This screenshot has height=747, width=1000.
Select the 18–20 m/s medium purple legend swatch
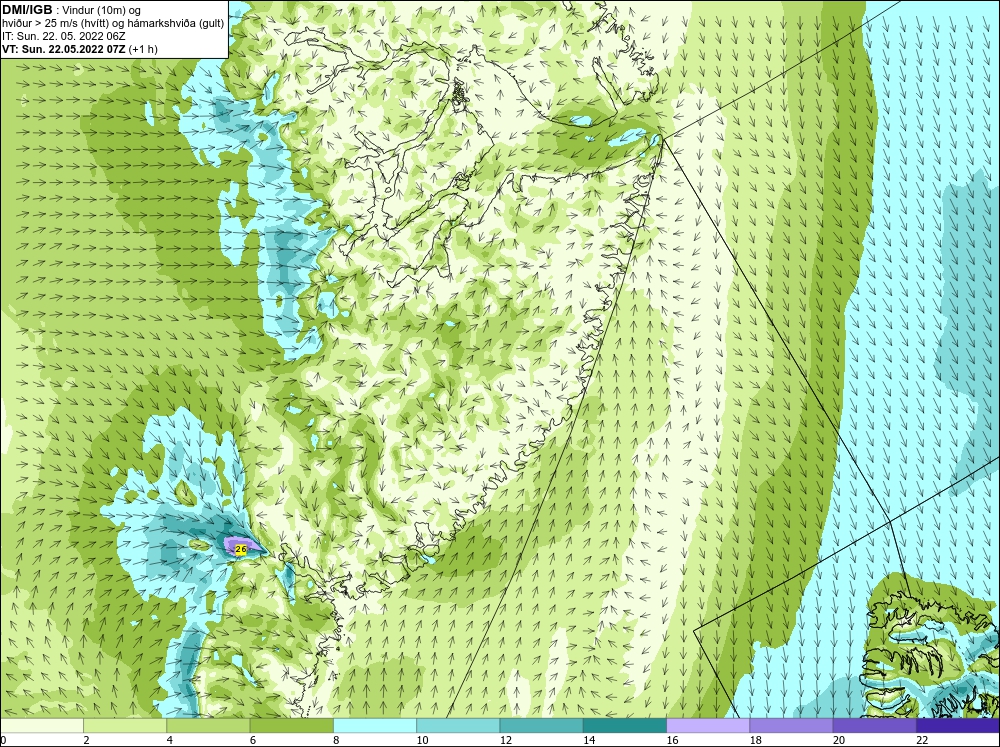tap(791, 725)
